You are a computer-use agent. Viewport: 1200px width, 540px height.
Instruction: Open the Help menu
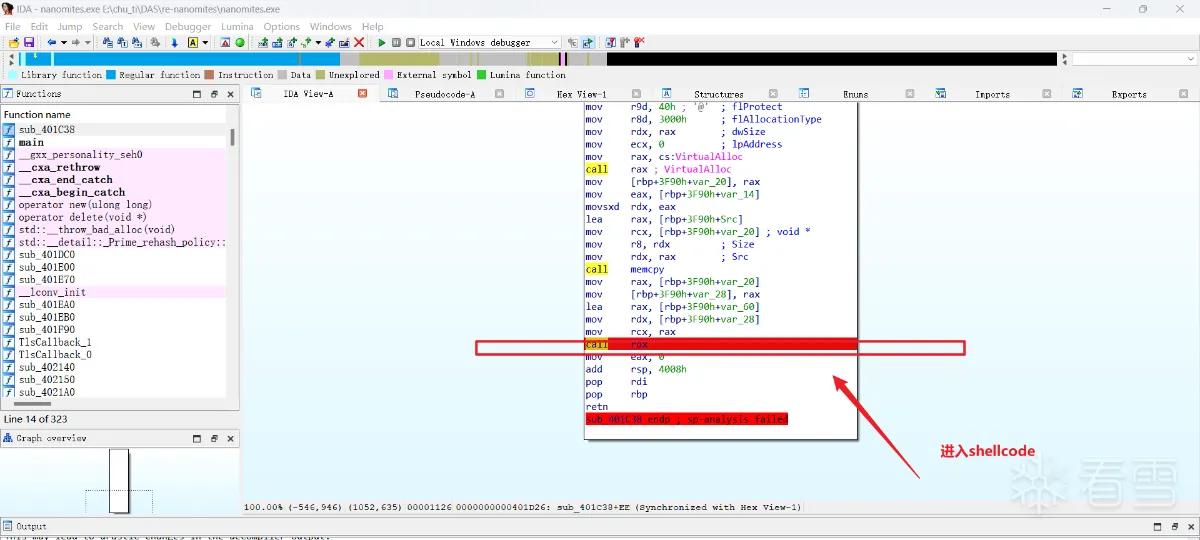[x=372, y=27]
